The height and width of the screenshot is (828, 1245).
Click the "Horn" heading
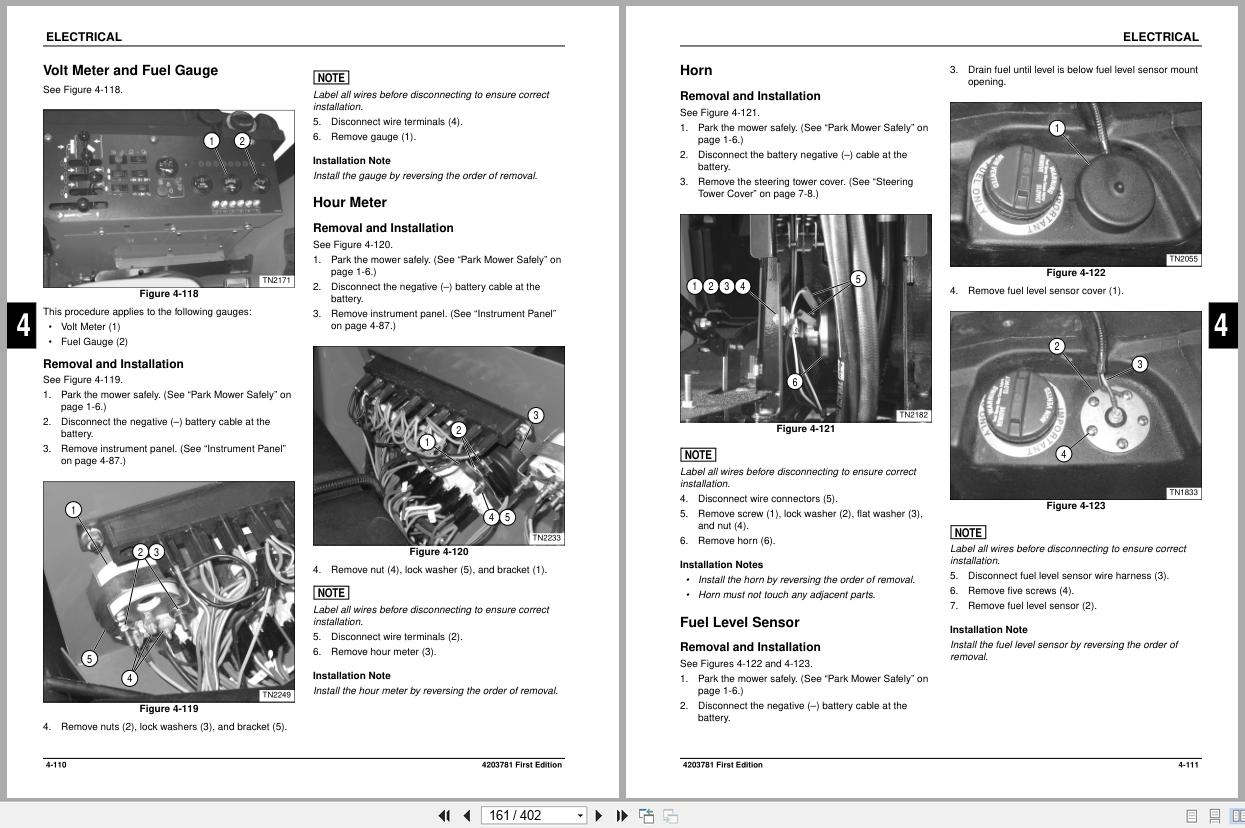coord(696,70)
